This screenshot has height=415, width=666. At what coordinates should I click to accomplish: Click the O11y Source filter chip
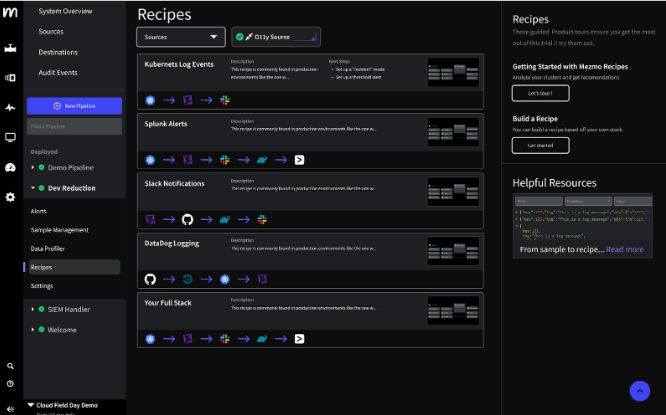click(276, 37)
